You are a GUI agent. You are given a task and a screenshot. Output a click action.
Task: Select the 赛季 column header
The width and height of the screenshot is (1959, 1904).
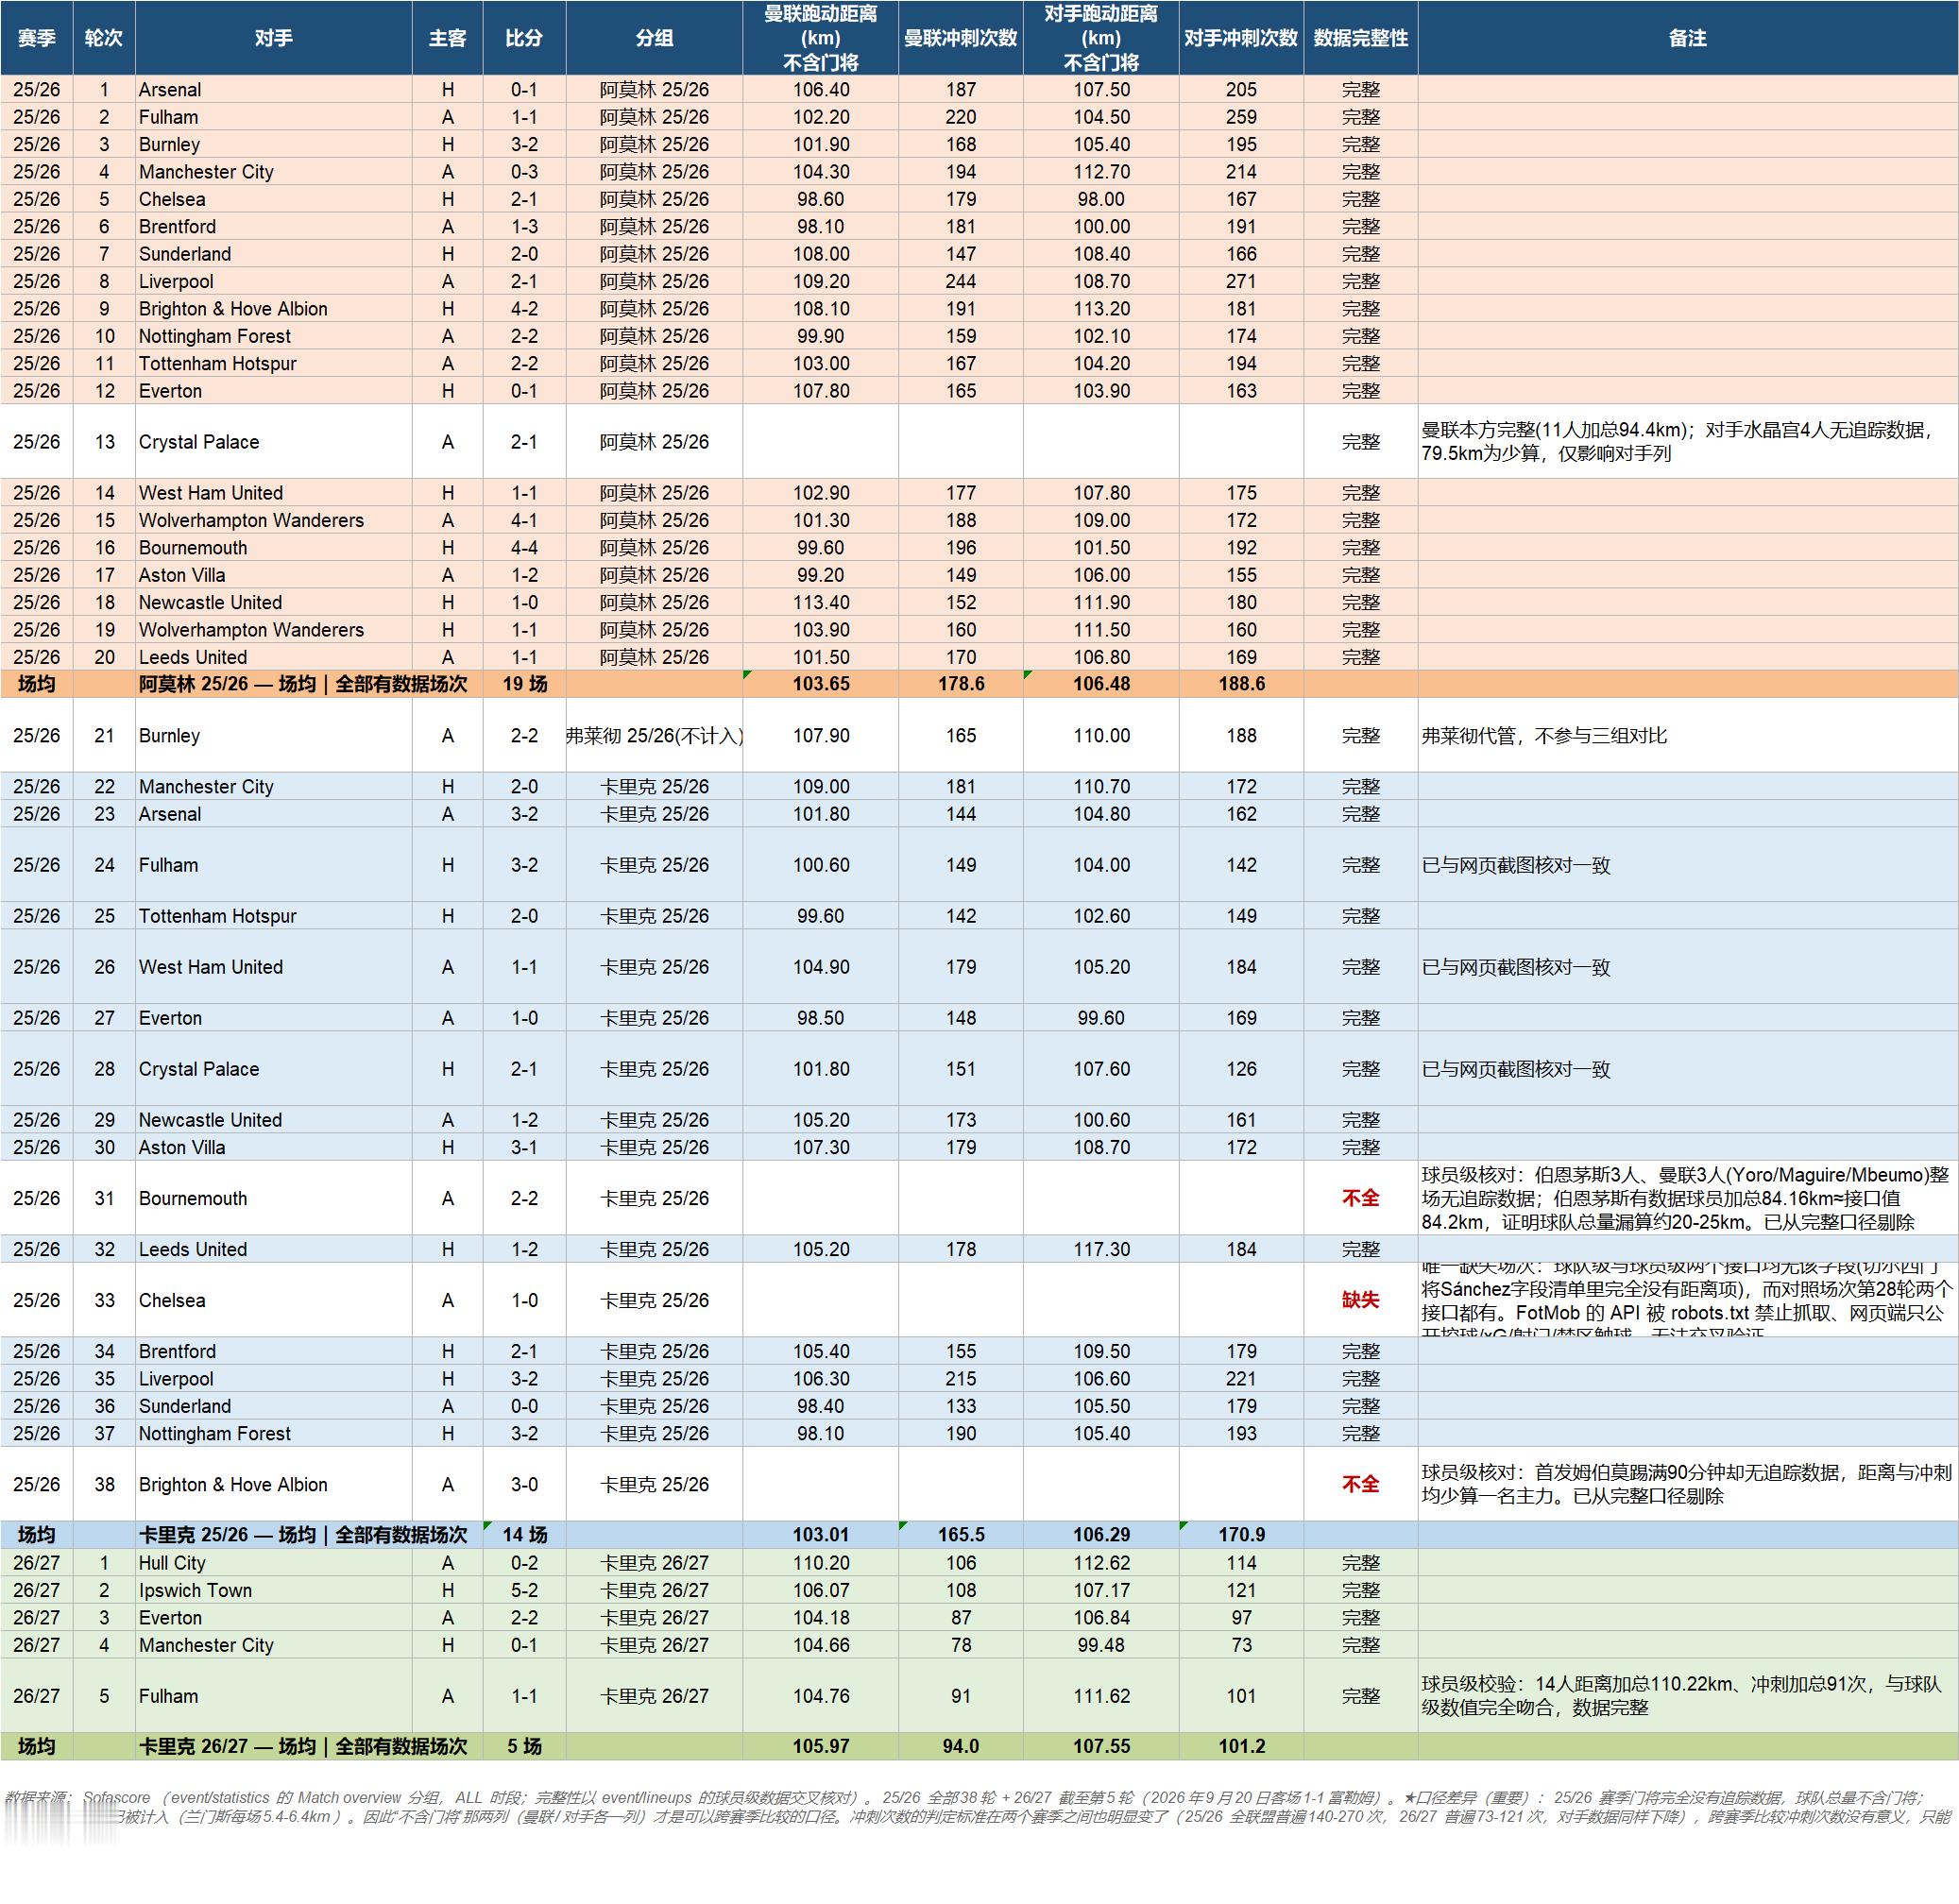tap(36, 38)
